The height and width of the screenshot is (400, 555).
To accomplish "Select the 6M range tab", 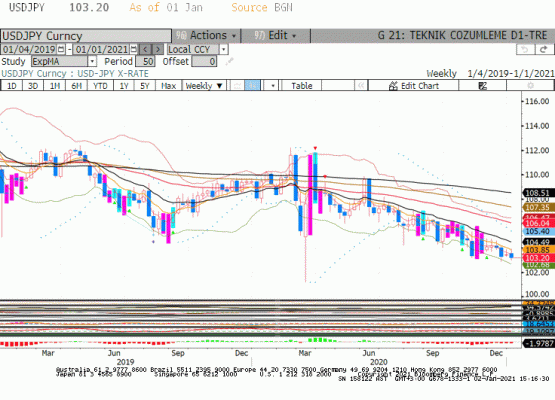I will click(x=76, y=86).
